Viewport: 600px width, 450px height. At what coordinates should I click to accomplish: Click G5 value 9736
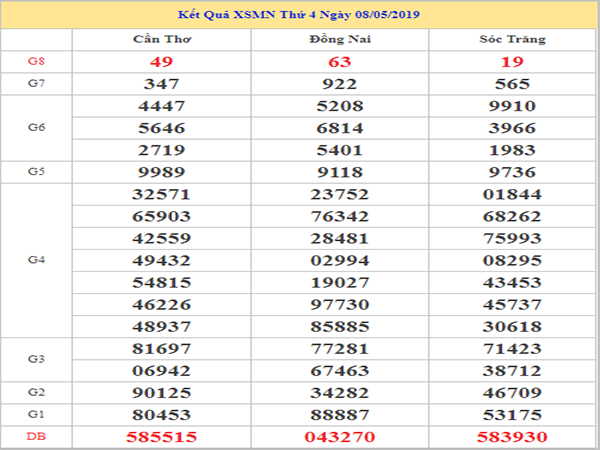(x=512, y=172)
